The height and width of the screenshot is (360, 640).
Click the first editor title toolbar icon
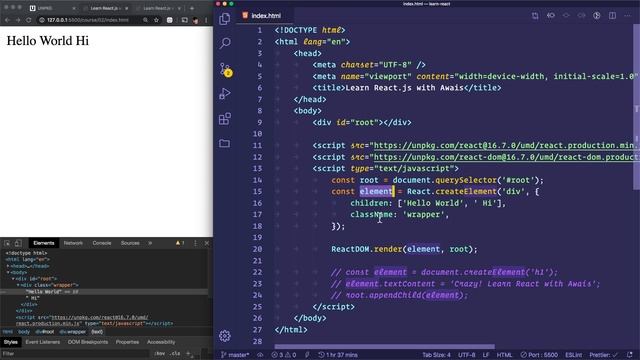pyautogui.click(x=535, y=16)
